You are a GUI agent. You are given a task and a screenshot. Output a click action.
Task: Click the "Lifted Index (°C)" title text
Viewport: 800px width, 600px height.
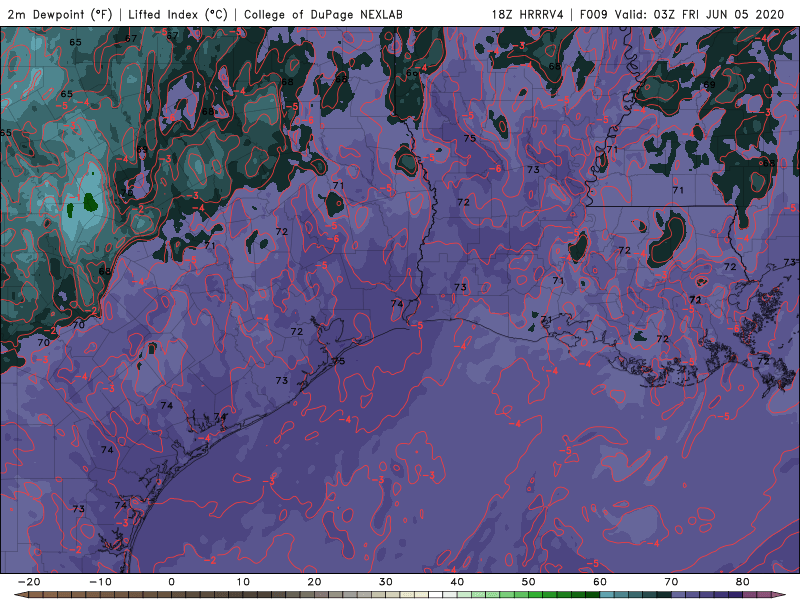[x=178, y=14]
